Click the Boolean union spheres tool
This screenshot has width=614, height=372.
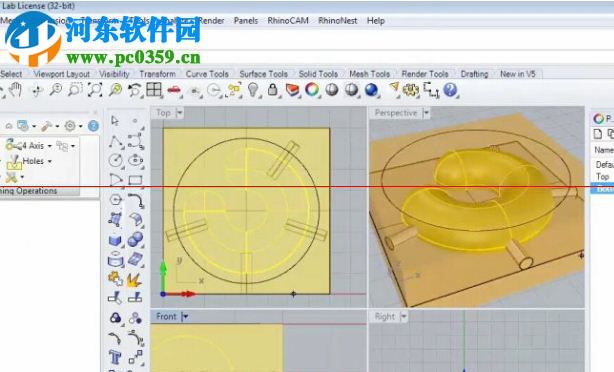tap(135, 240)
